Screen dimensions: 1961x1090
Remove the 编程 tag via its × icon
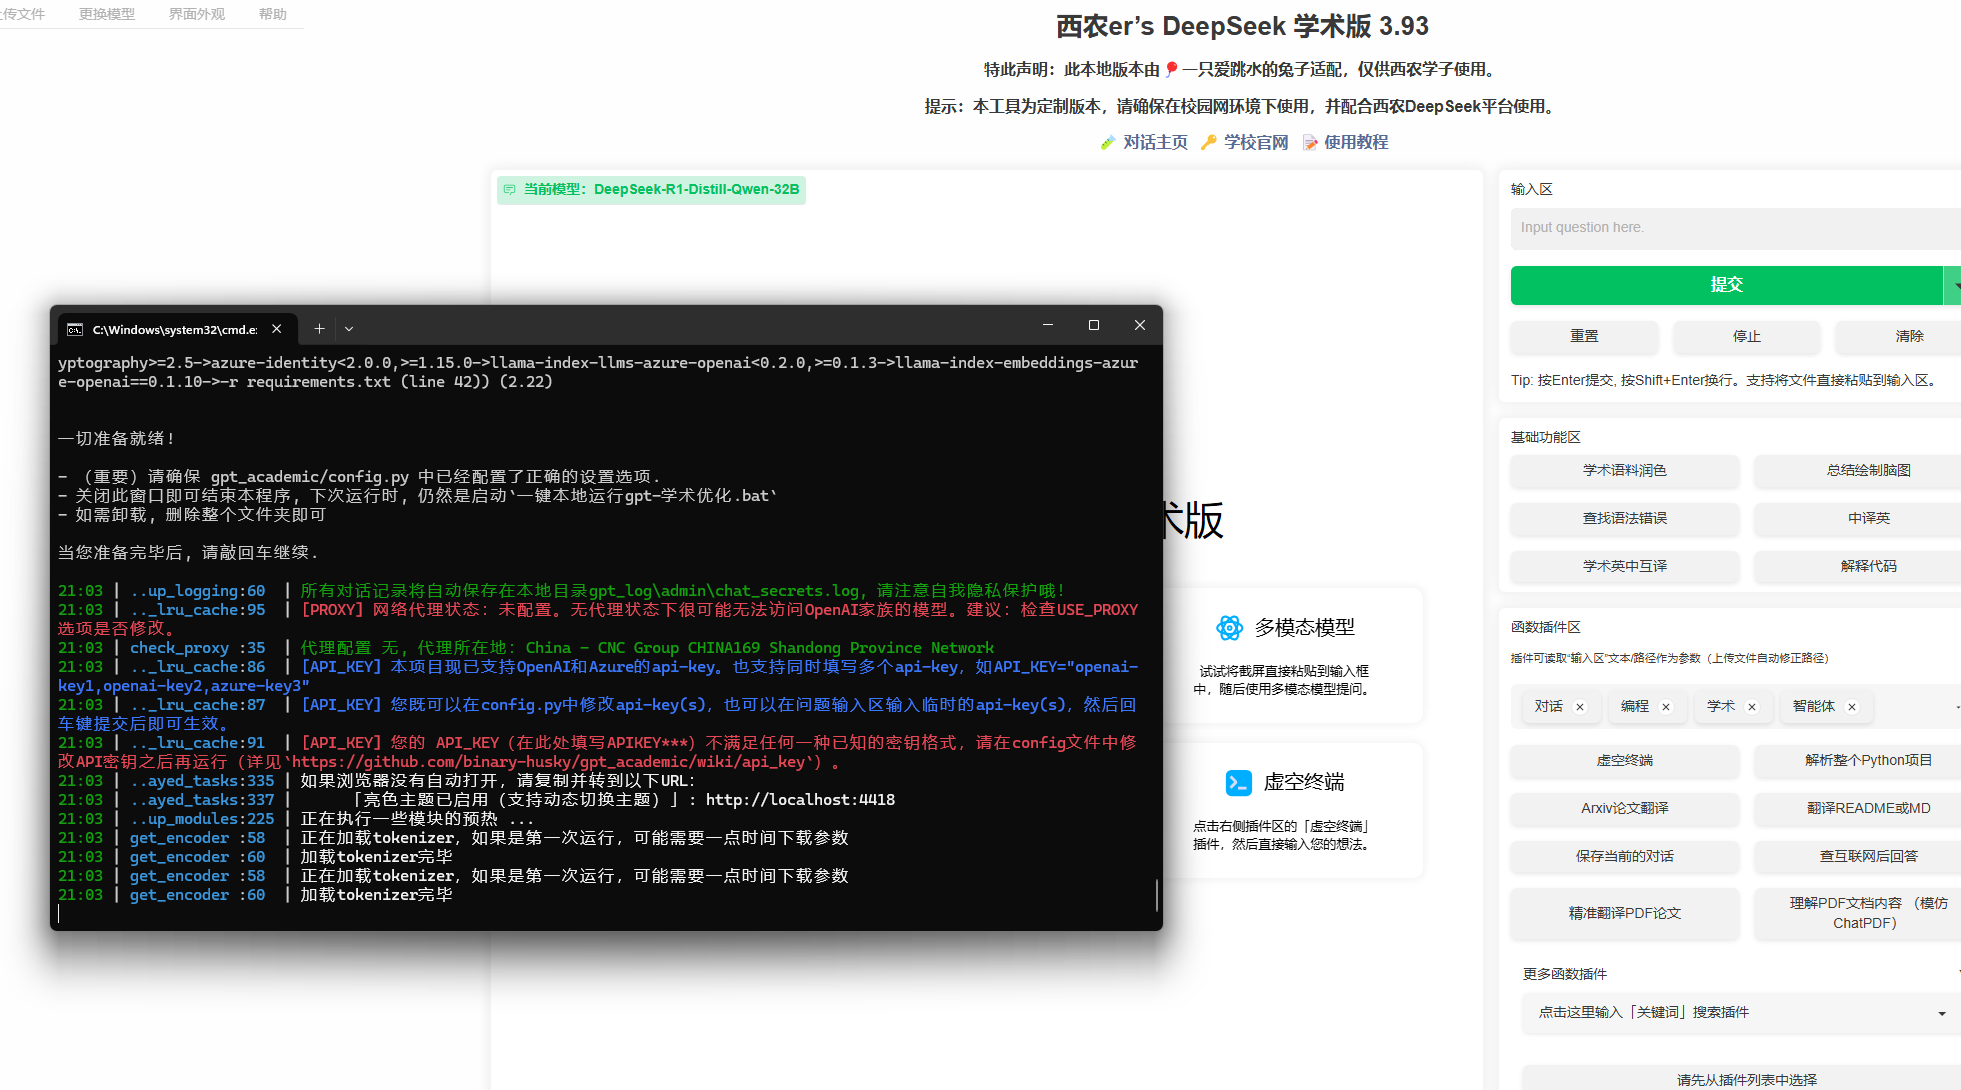coord(1666,707)
